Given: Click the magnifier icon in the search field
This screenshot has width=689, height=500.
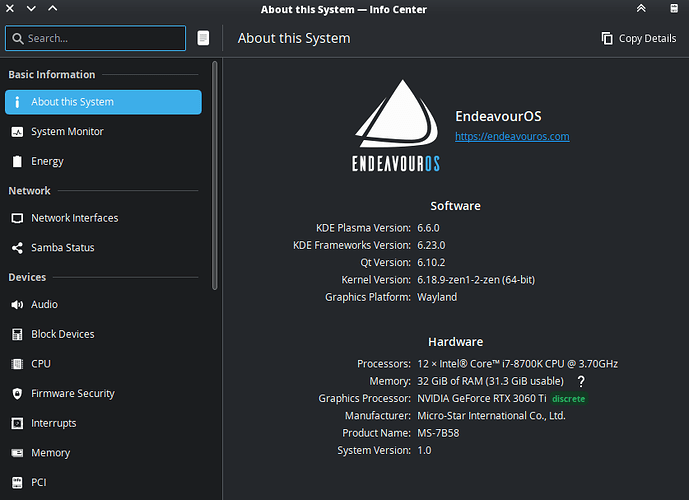Looking at the screenshot, I should click(18, 39).
